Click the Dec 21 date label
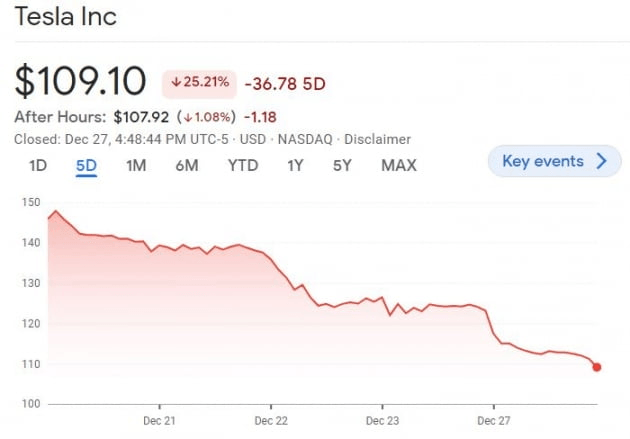The height and width of the screenshot is (439, 630). (160, 420)
